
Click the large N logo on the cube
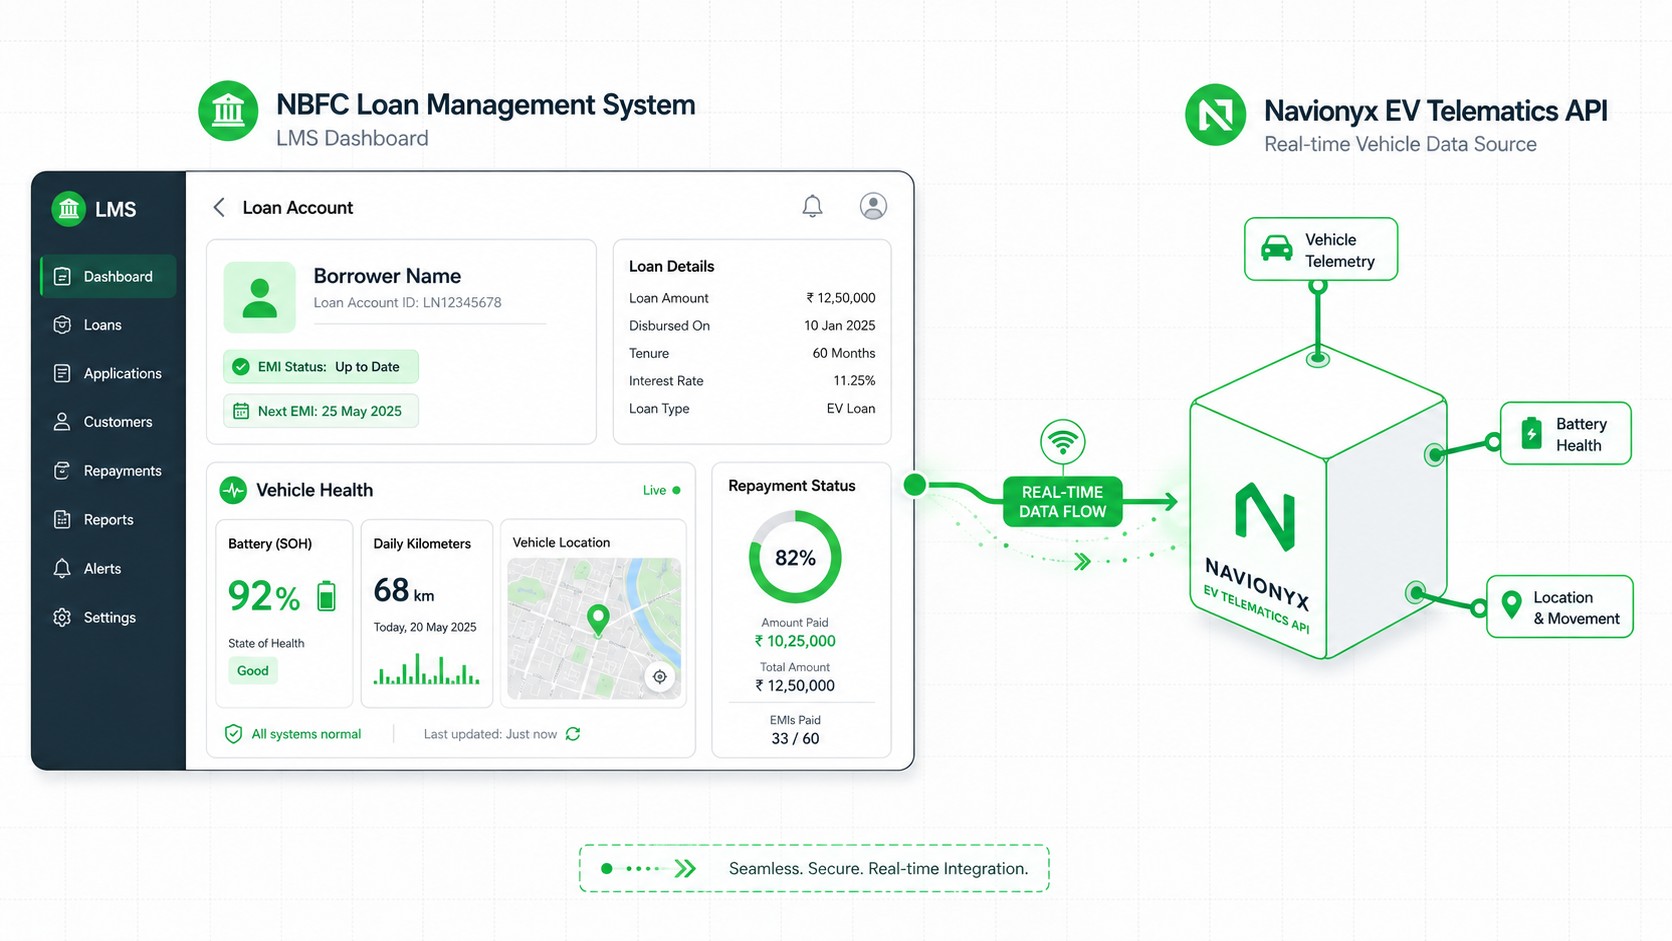pyautogui.click(x=1265, y=516)
